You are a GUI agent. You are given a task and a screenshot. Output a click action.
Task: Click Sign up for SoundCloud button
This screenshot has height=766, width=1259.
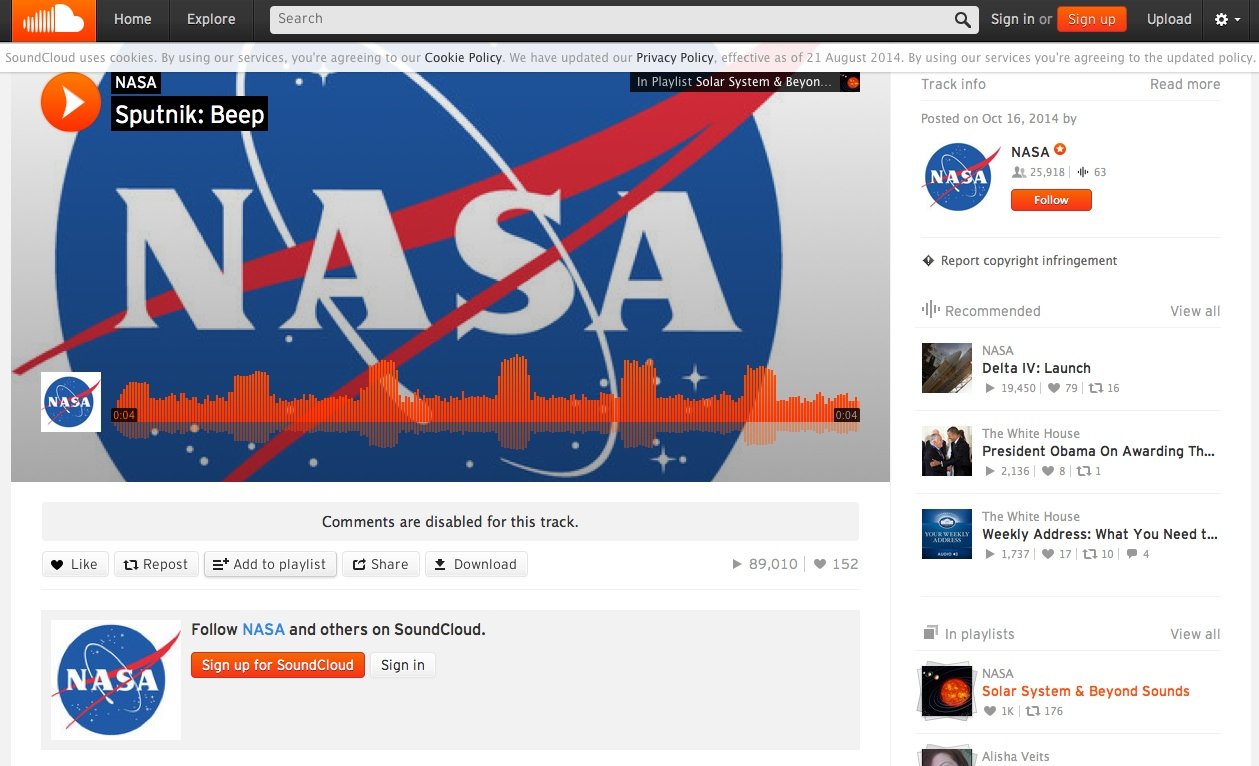tap(277, 665)
